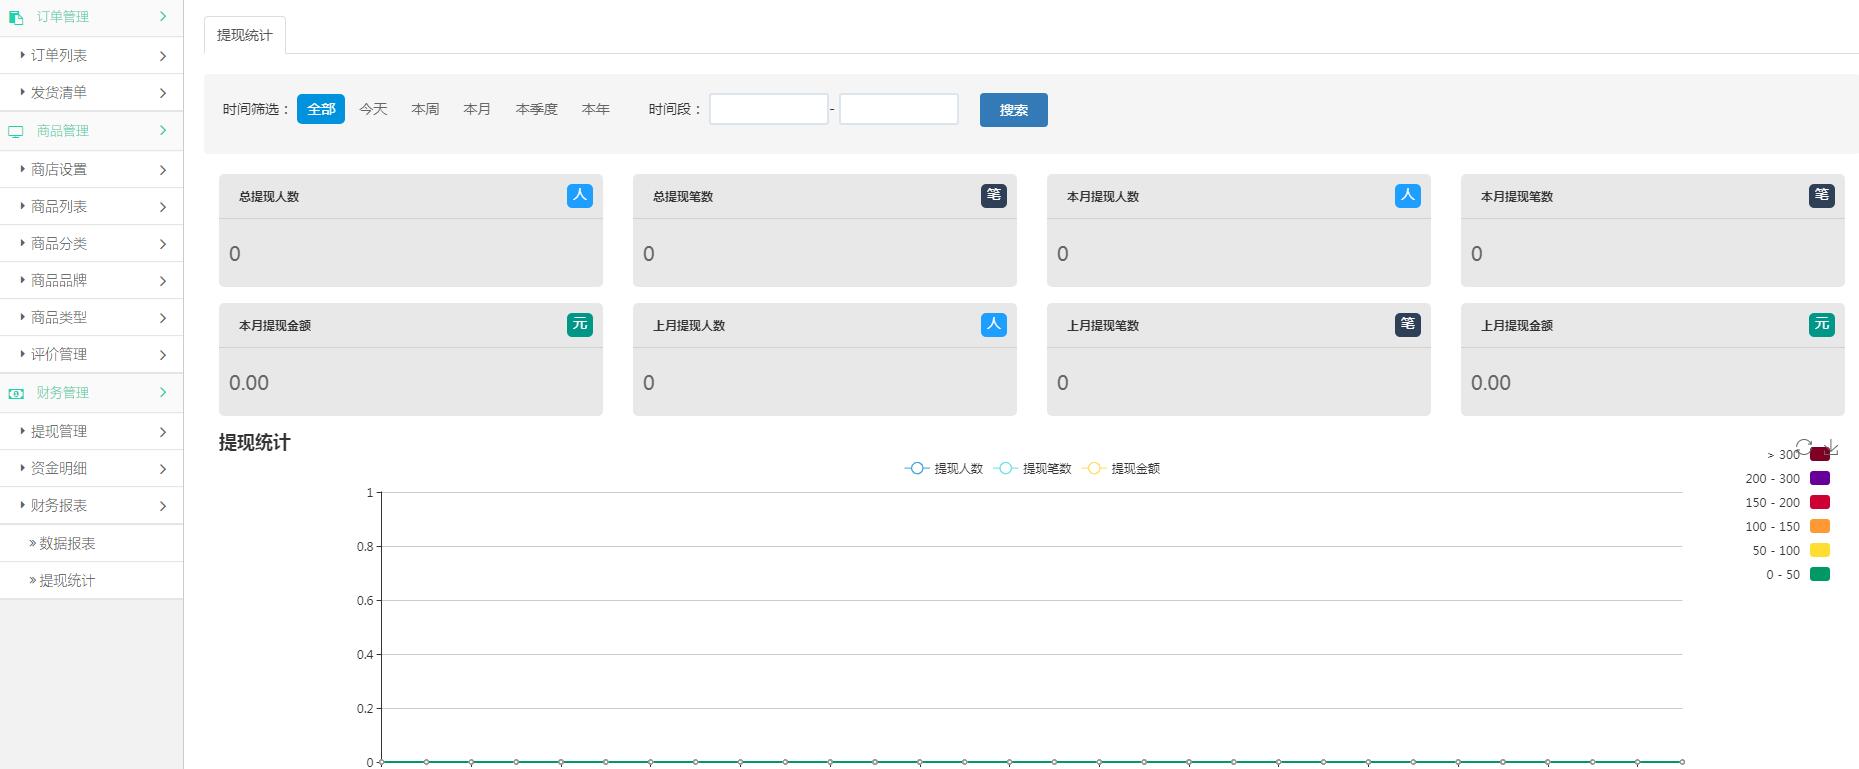
Task: Filter by 今天
Action: pos(373,109)
